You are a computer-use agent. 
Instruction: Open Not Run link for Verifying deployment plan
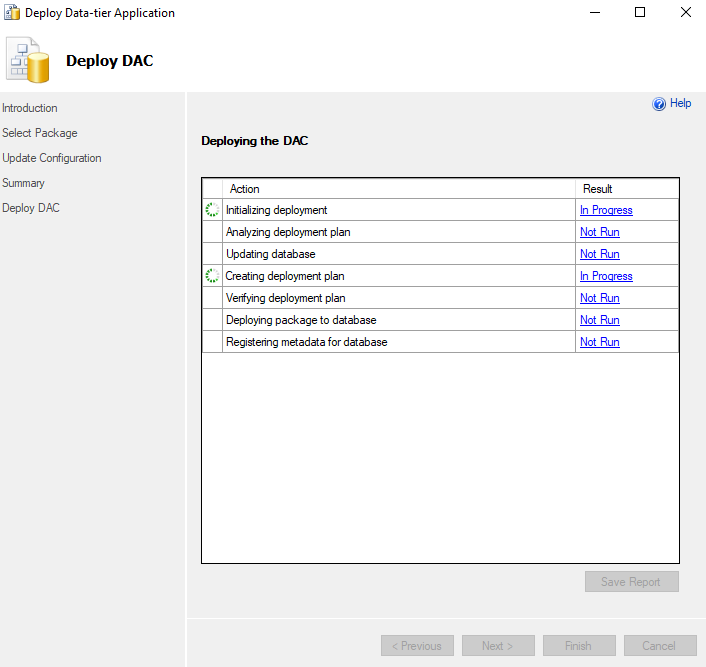pyautogui.click(x=599, y=298)
